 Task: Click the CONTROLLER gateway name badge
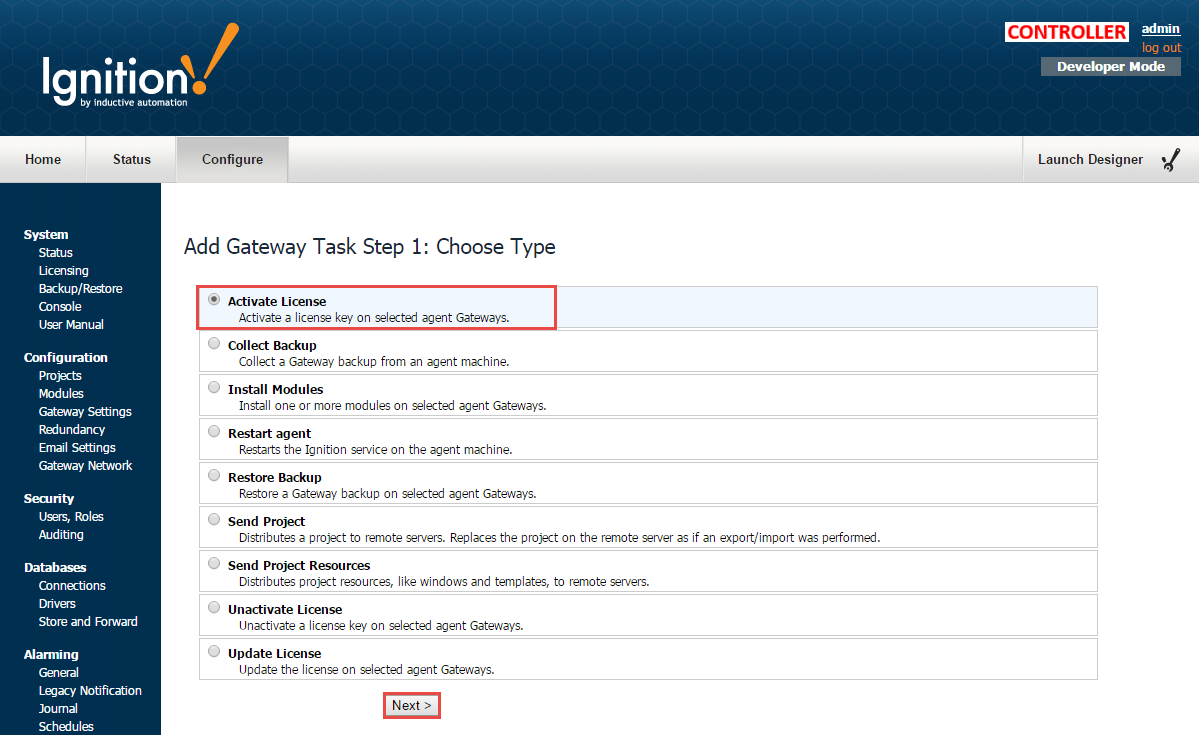click(1067, 32)
